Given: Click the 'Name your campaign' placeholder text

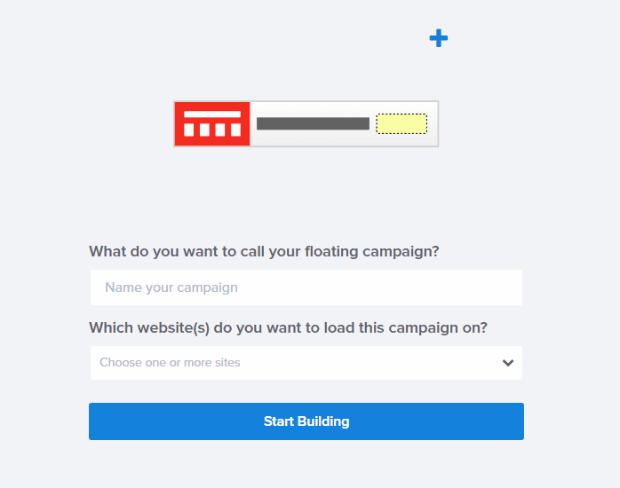Looking at the screenshot, I should (x=171, y=288).
